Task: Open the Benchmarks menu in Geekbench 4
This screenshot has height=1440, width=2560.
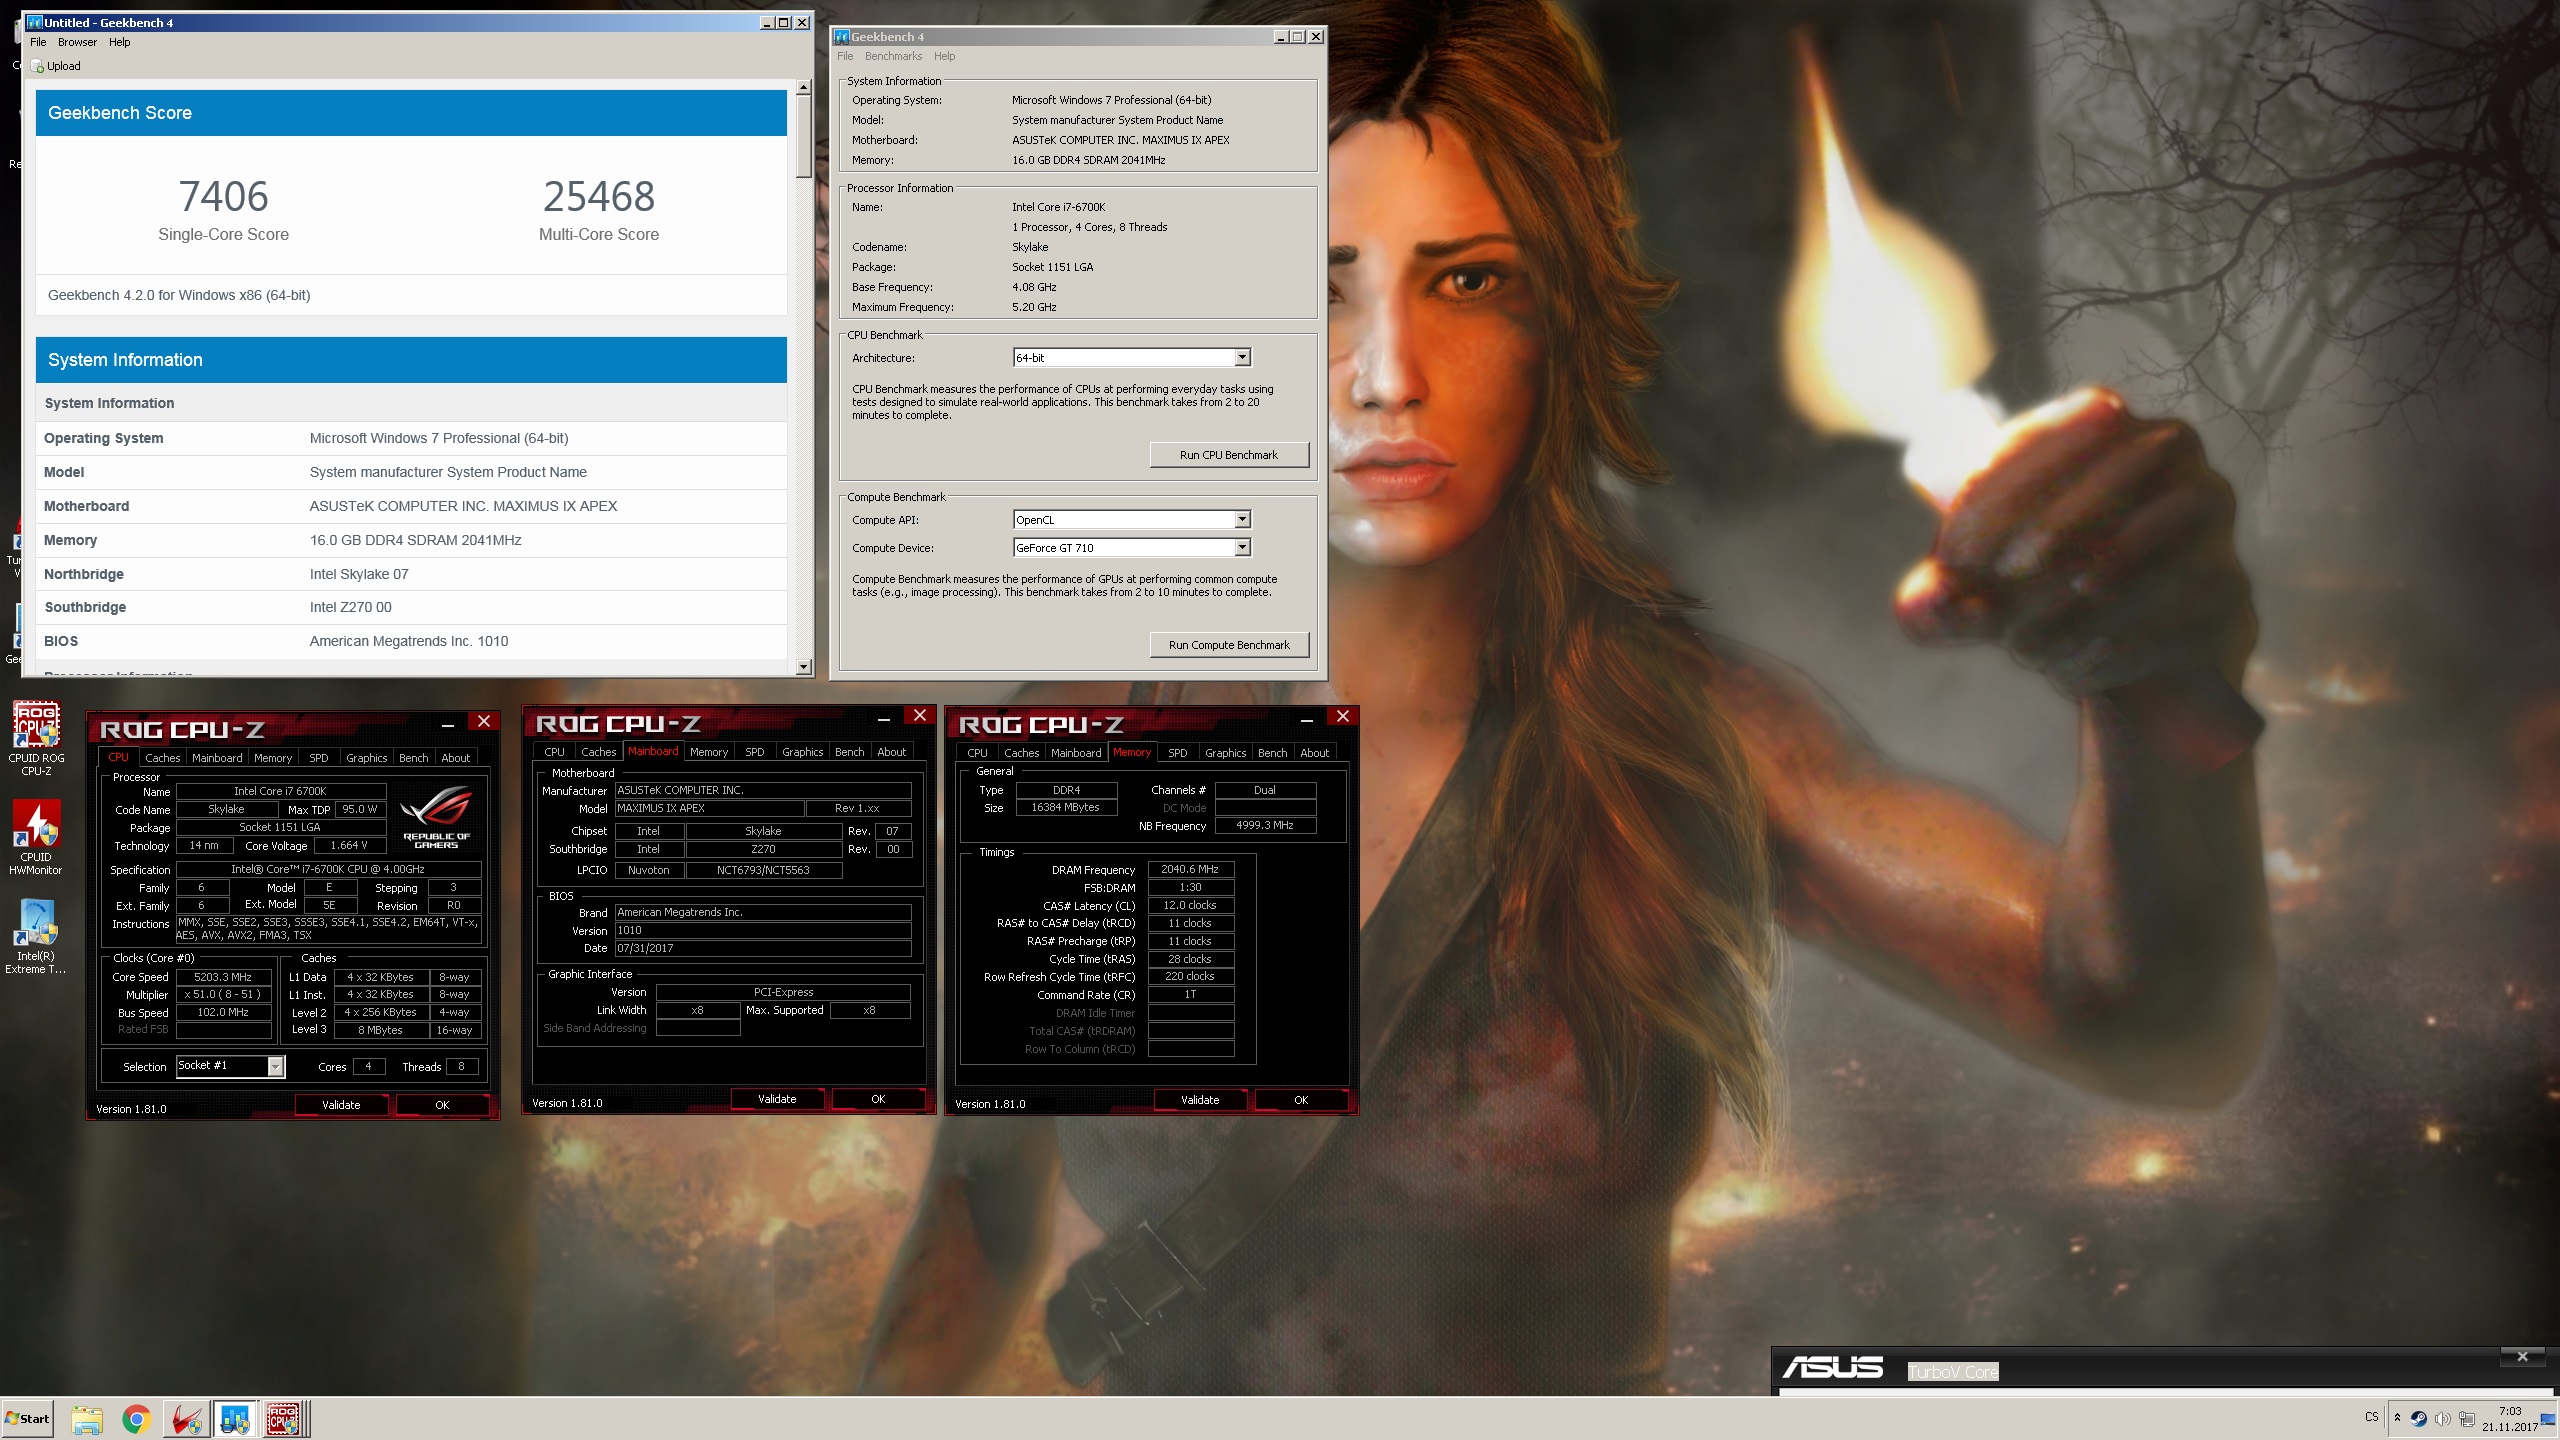Action: point(893,56)
